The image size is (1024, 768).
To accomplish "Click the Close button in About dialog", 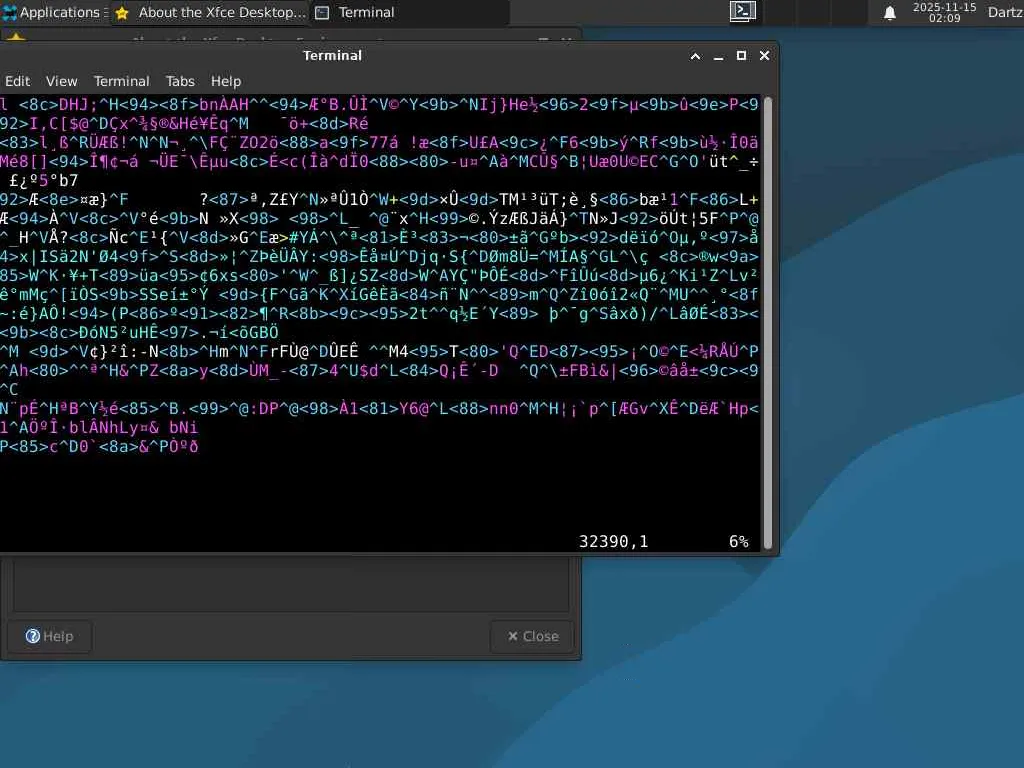I will (x=533, y=636).
